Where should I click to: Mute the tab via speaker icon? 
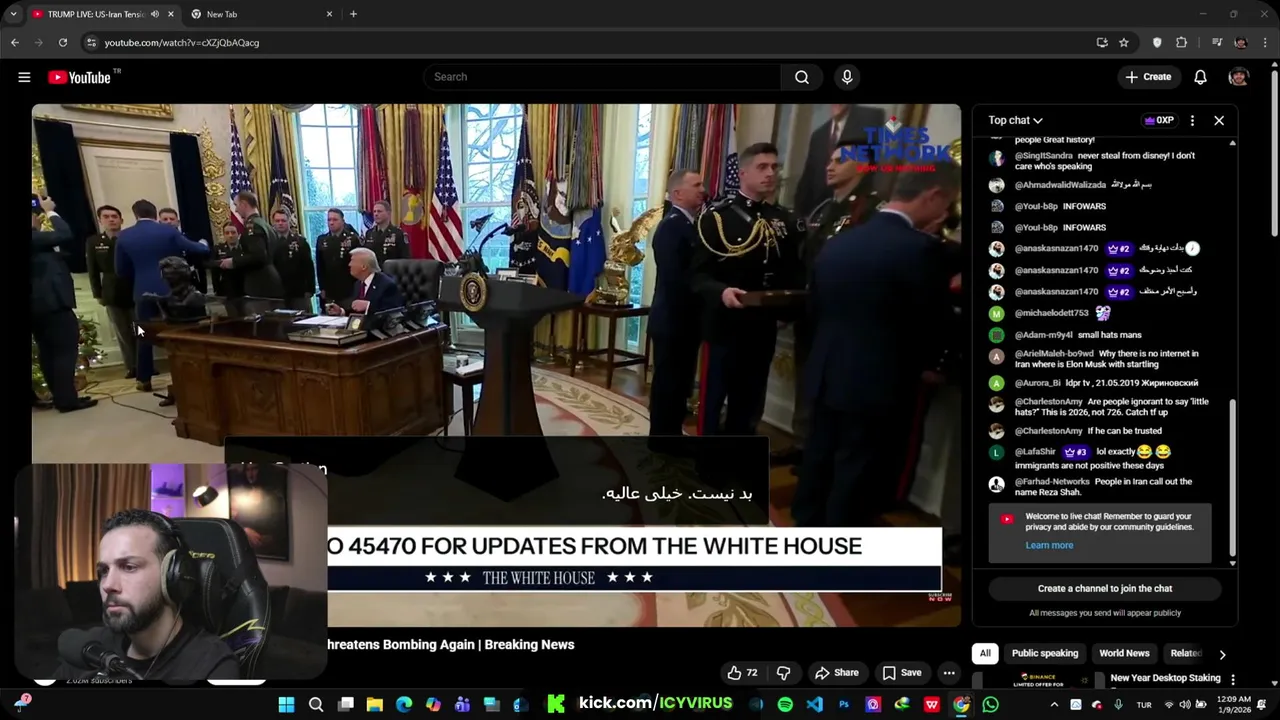point(155,14)
